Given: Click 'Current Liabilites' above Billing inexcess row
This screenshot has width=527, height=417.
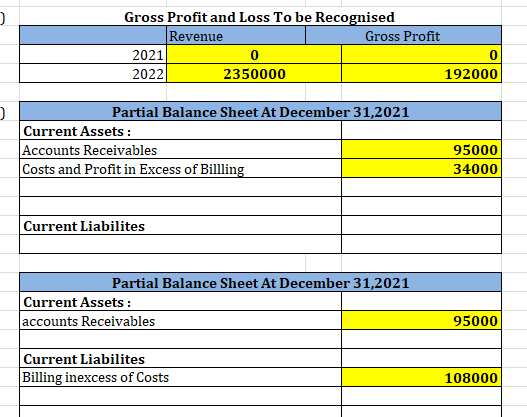Looking at the screenshot, I should click(x=84, y=359).
